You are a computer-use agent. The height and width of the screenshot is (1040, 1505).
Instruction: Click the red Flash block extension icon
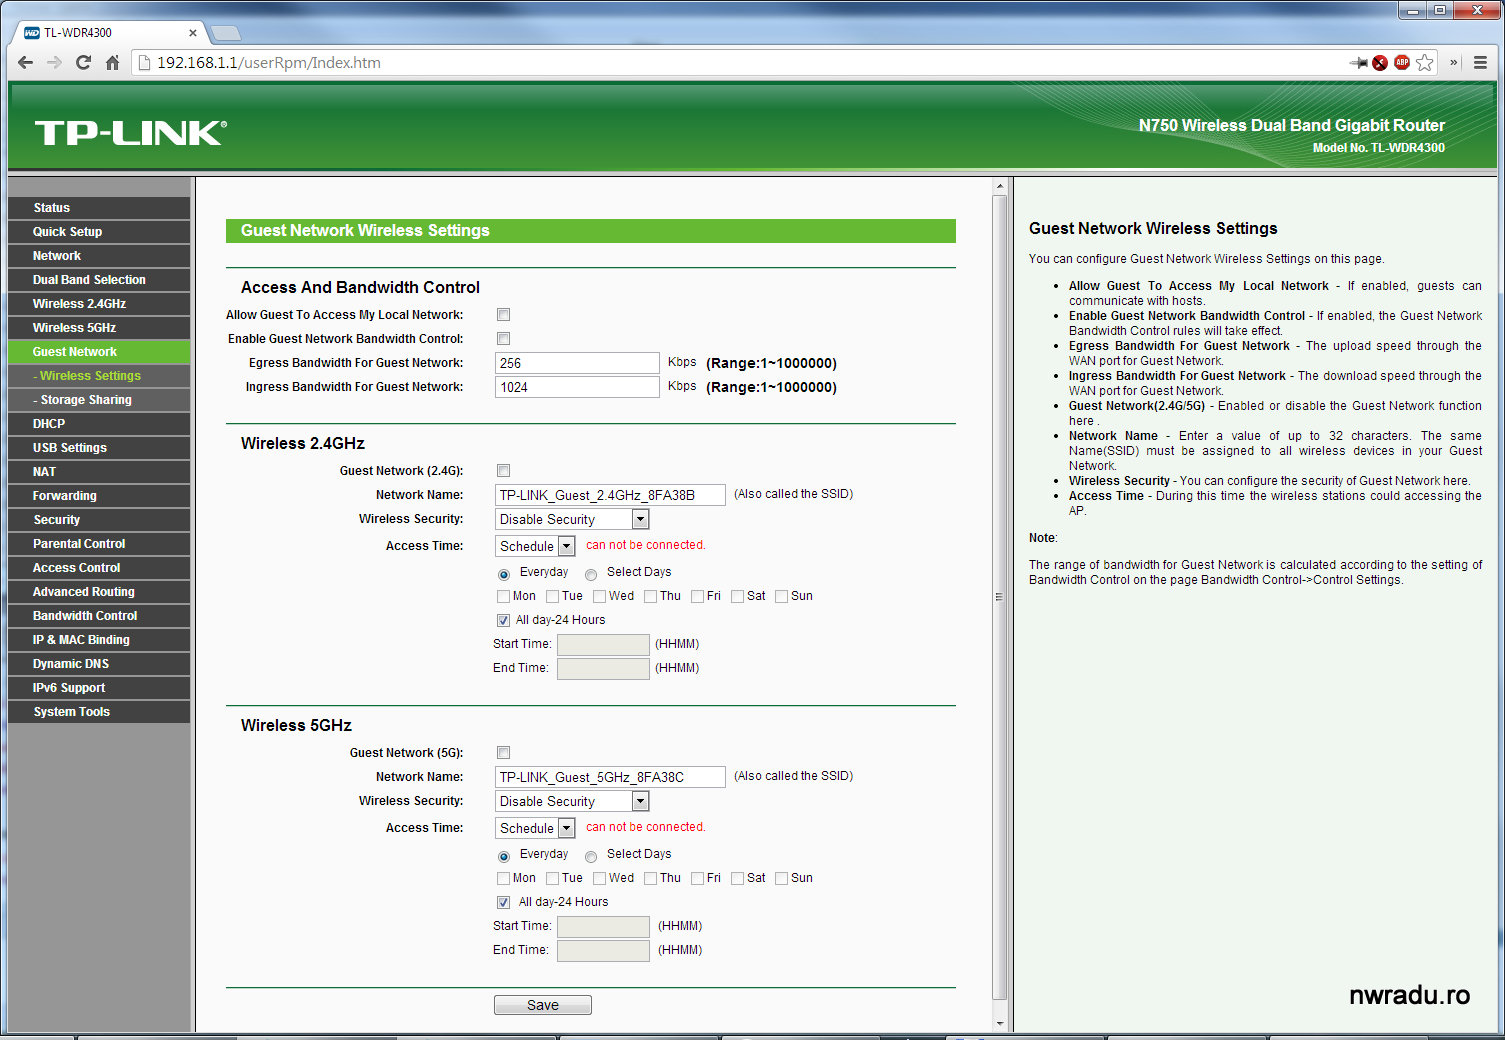1380,63
